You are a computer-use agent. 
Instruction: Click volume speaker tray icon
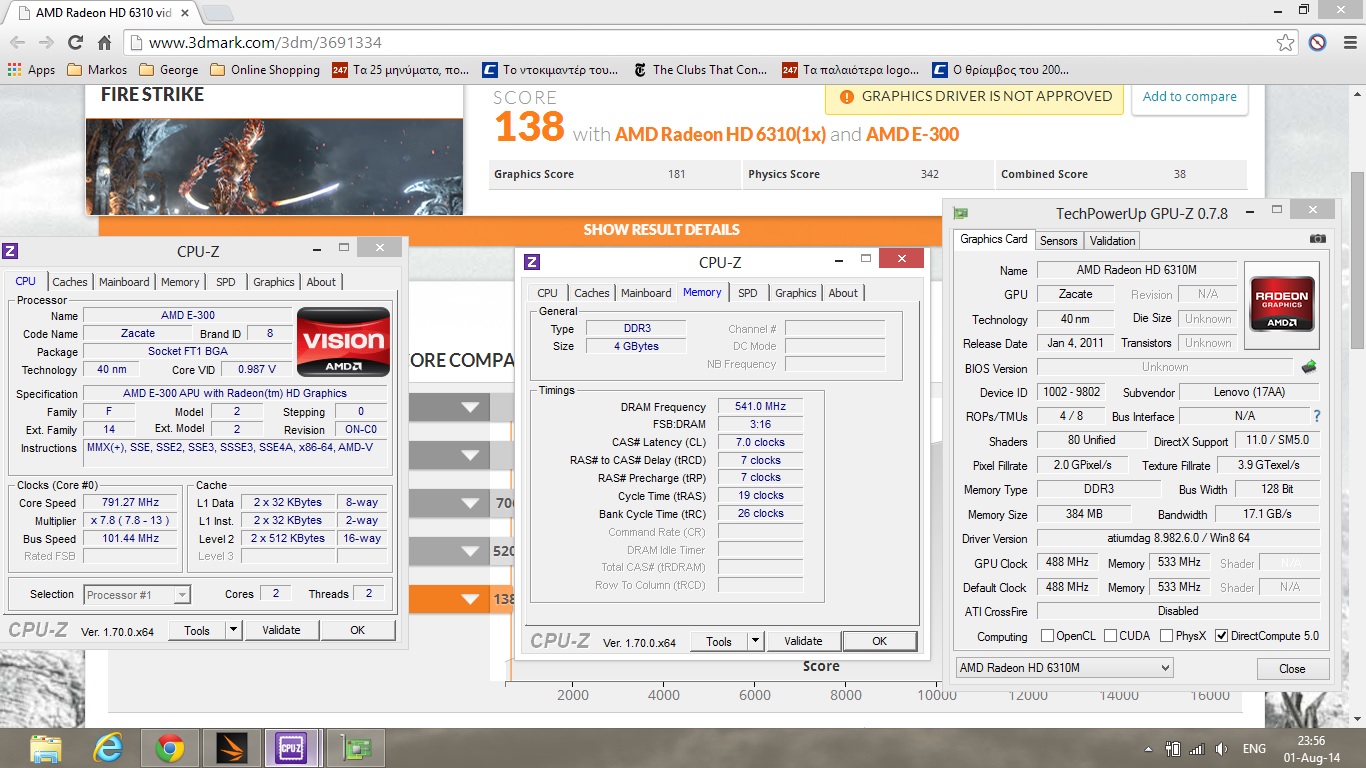(x=1219, y=749)
